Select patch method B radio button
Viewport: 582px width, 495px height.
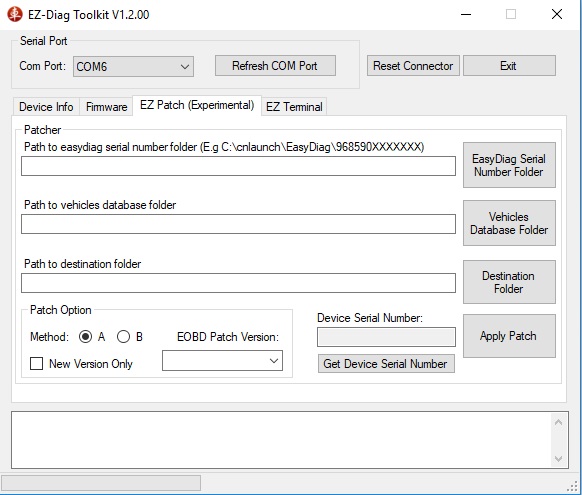click(123, 337)
